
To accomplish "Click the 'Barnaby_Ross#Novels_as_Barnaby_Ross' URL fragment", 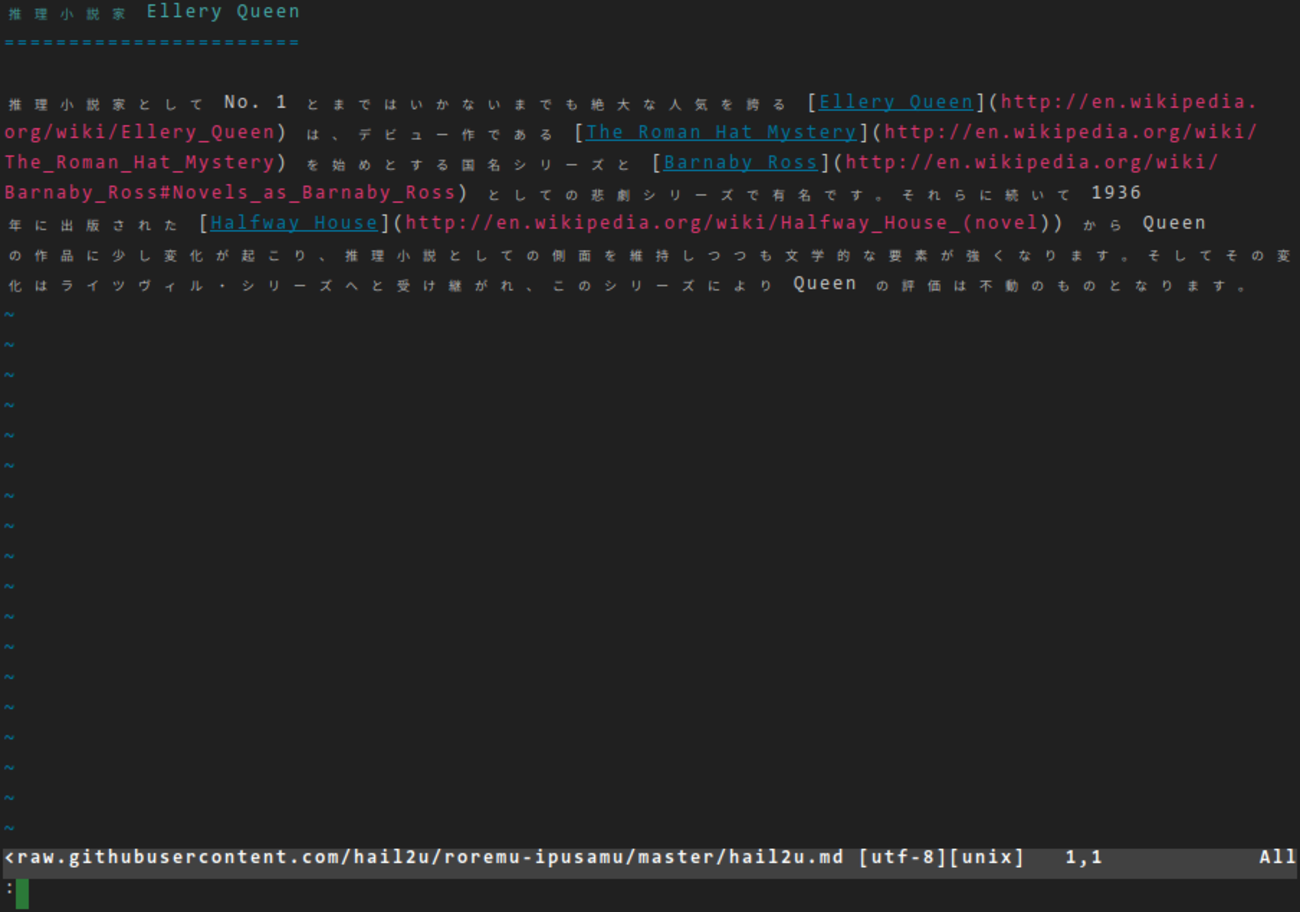I will pyautogui.click(x=230, y=192).
